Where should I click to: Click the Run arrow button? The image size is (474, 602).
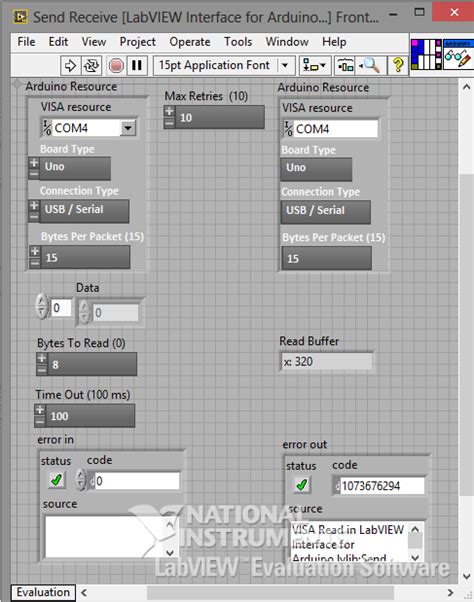tap(70, 66)
